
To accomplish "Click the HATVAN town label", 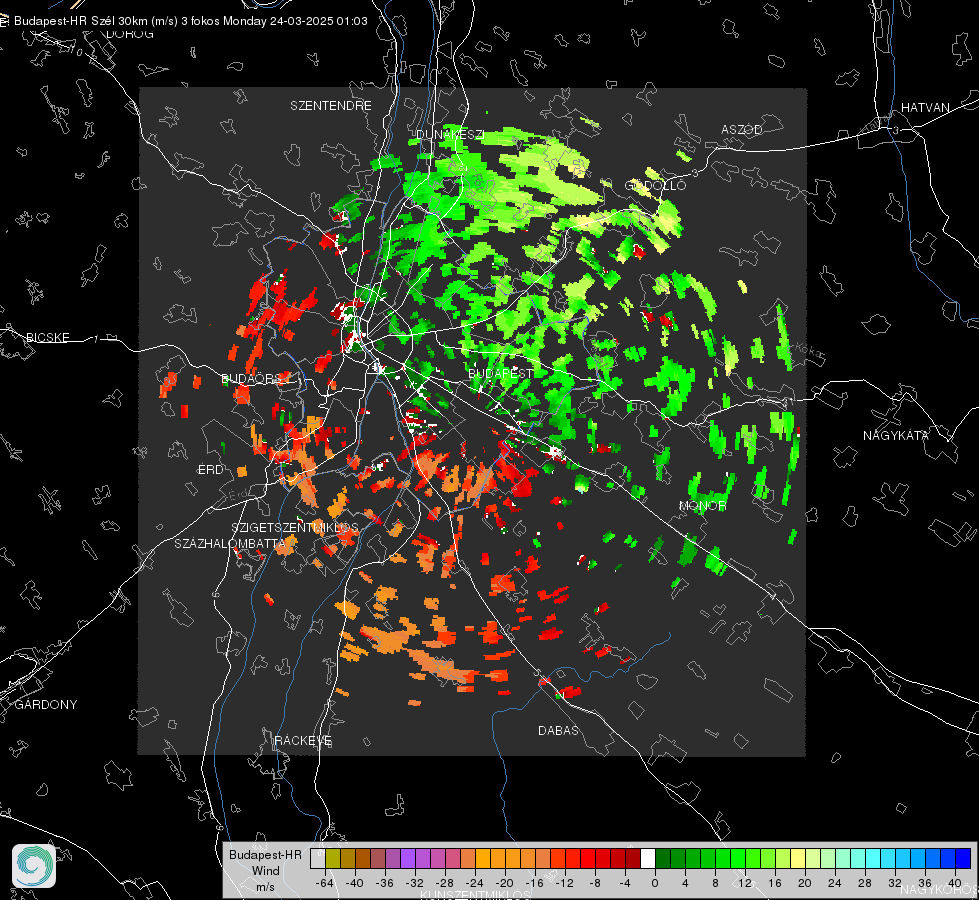I will (925, 107).
